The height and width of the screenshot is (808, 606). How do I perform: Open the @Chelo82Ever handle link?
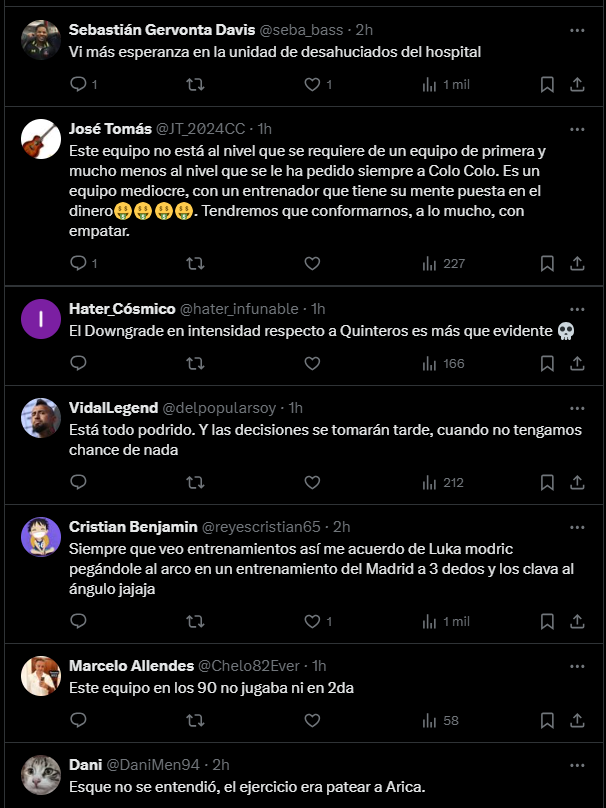[x=248, y=666]
